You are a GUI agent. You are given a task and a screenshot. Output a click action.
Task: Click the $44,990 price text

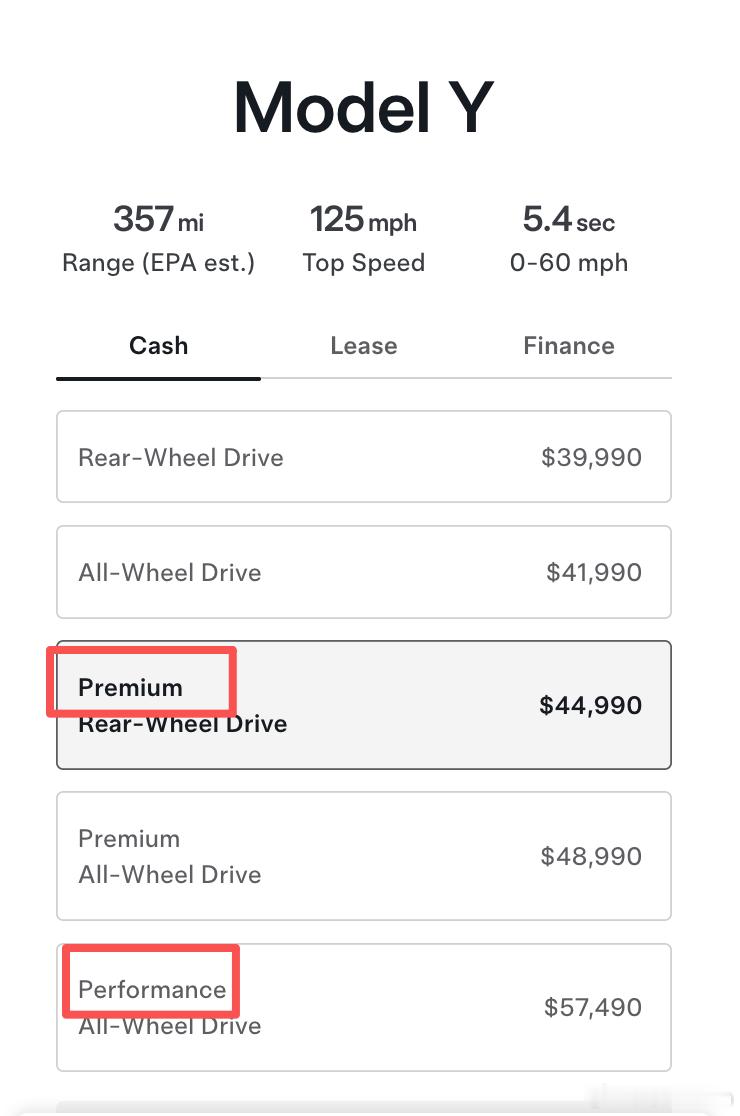[x=590, y=705]
